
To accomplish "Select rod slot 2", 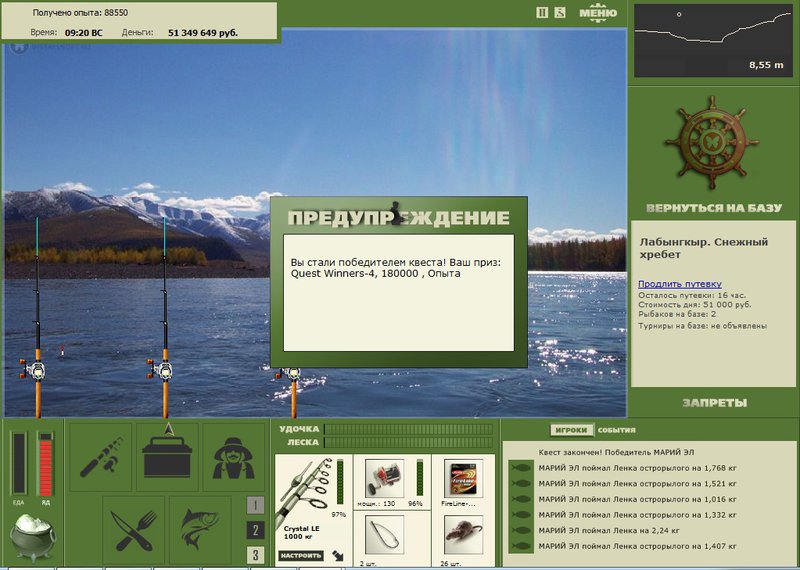I will point(256,530).
